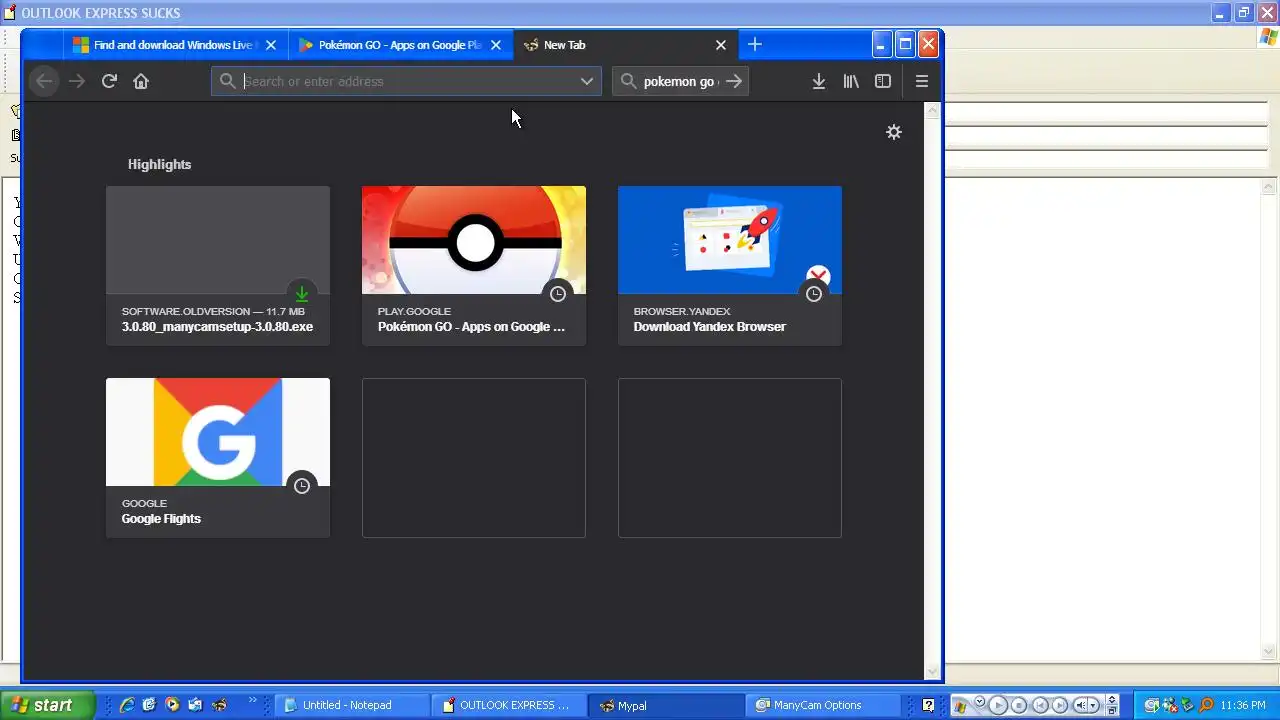Reload the current page
Viewport: 1280px width, 720px height.
click(x=109, y=81)
